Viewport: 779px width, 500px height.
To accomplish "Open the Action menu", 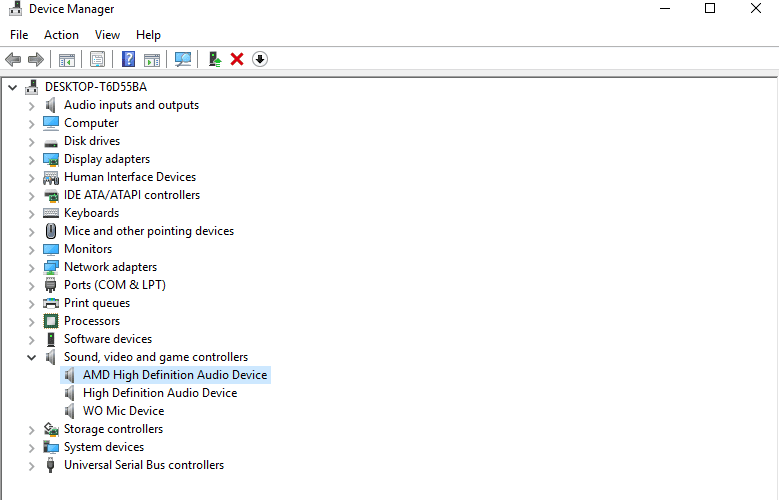I will pos(61,35).
